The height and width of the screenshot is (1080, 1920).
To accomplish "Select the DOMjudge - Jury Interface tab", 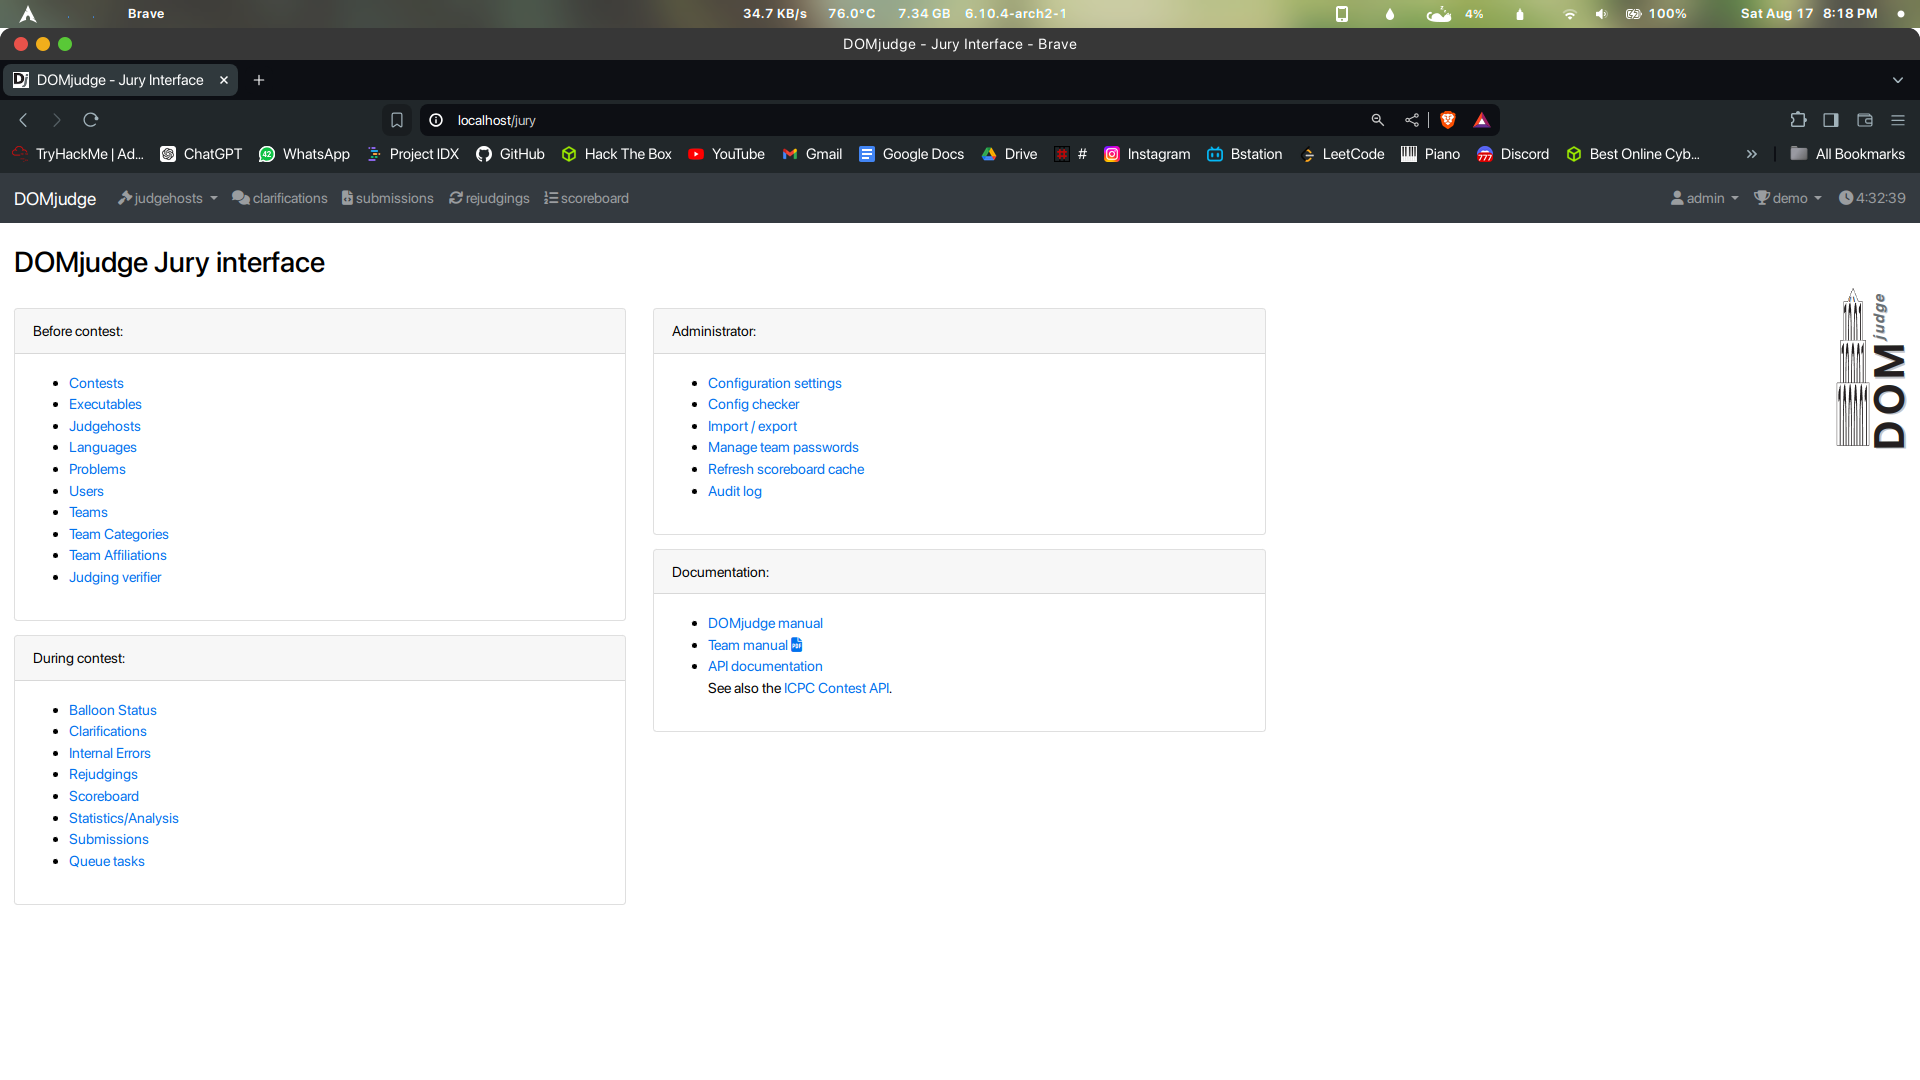I will pos(119,80).
